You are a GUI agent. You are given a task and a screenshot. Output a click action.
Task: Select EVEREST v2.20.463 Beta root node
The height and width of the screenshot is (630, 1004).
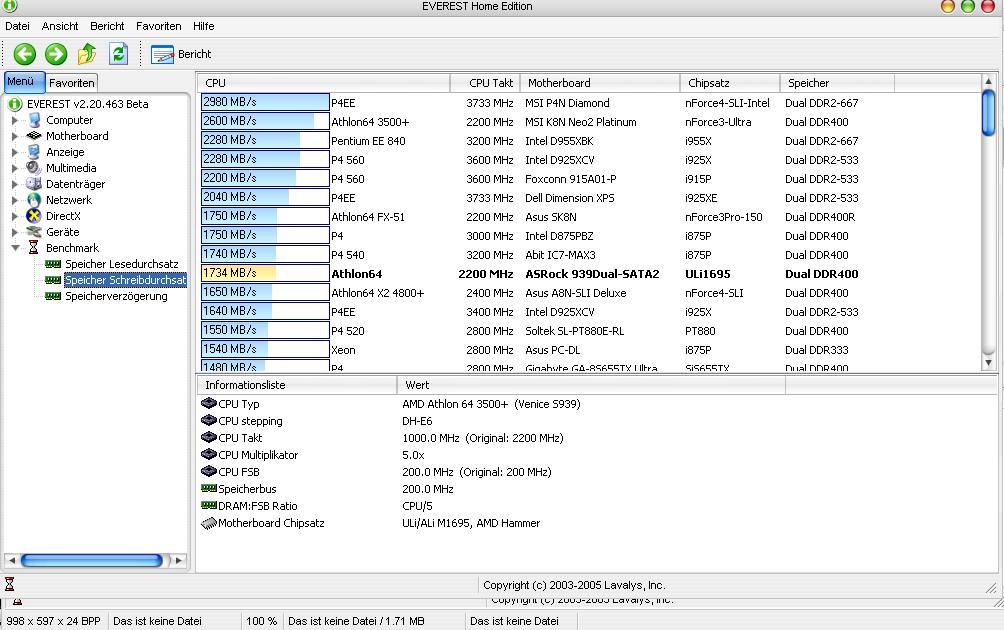tap(87, 104)
